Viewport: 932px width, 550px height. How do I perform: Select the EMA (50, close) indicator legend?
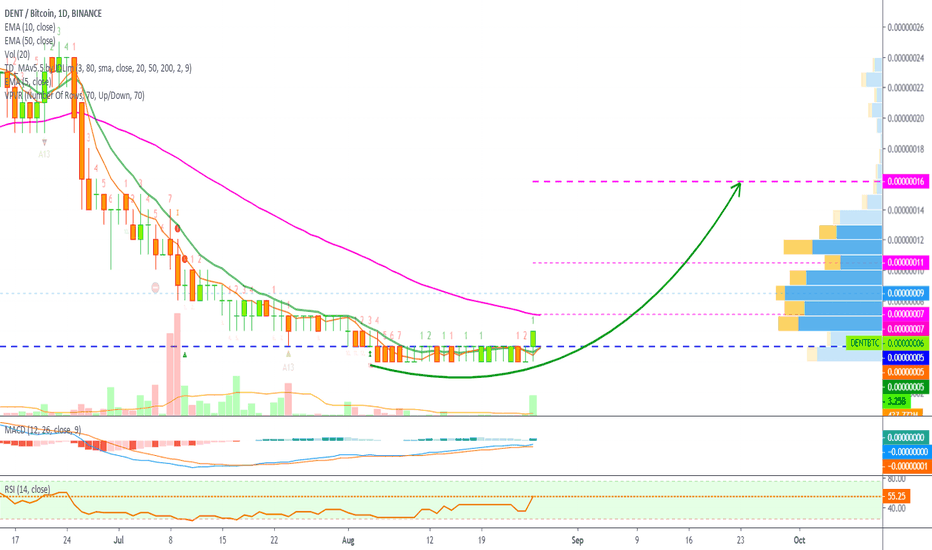(30, 40)
